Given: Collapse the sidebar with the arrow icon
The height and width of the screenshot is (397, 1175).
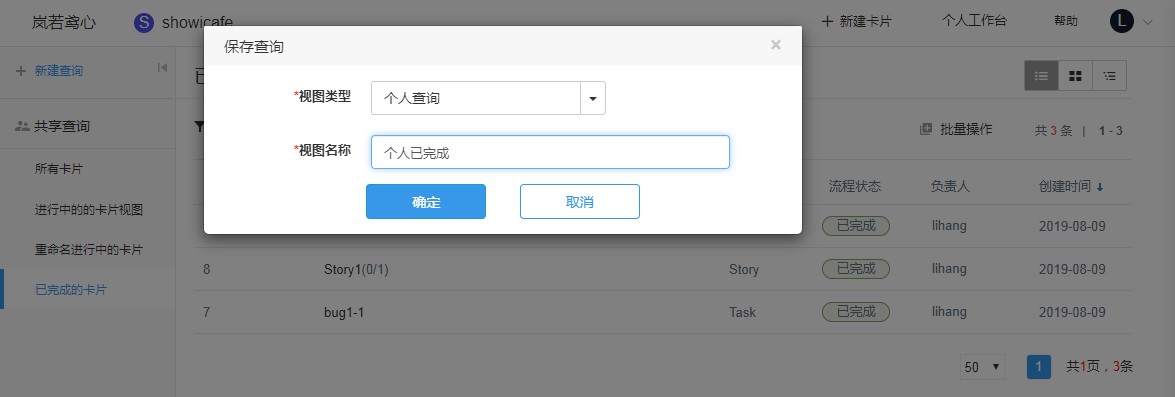Looking at the screenshot, I should tap(162, 68).
